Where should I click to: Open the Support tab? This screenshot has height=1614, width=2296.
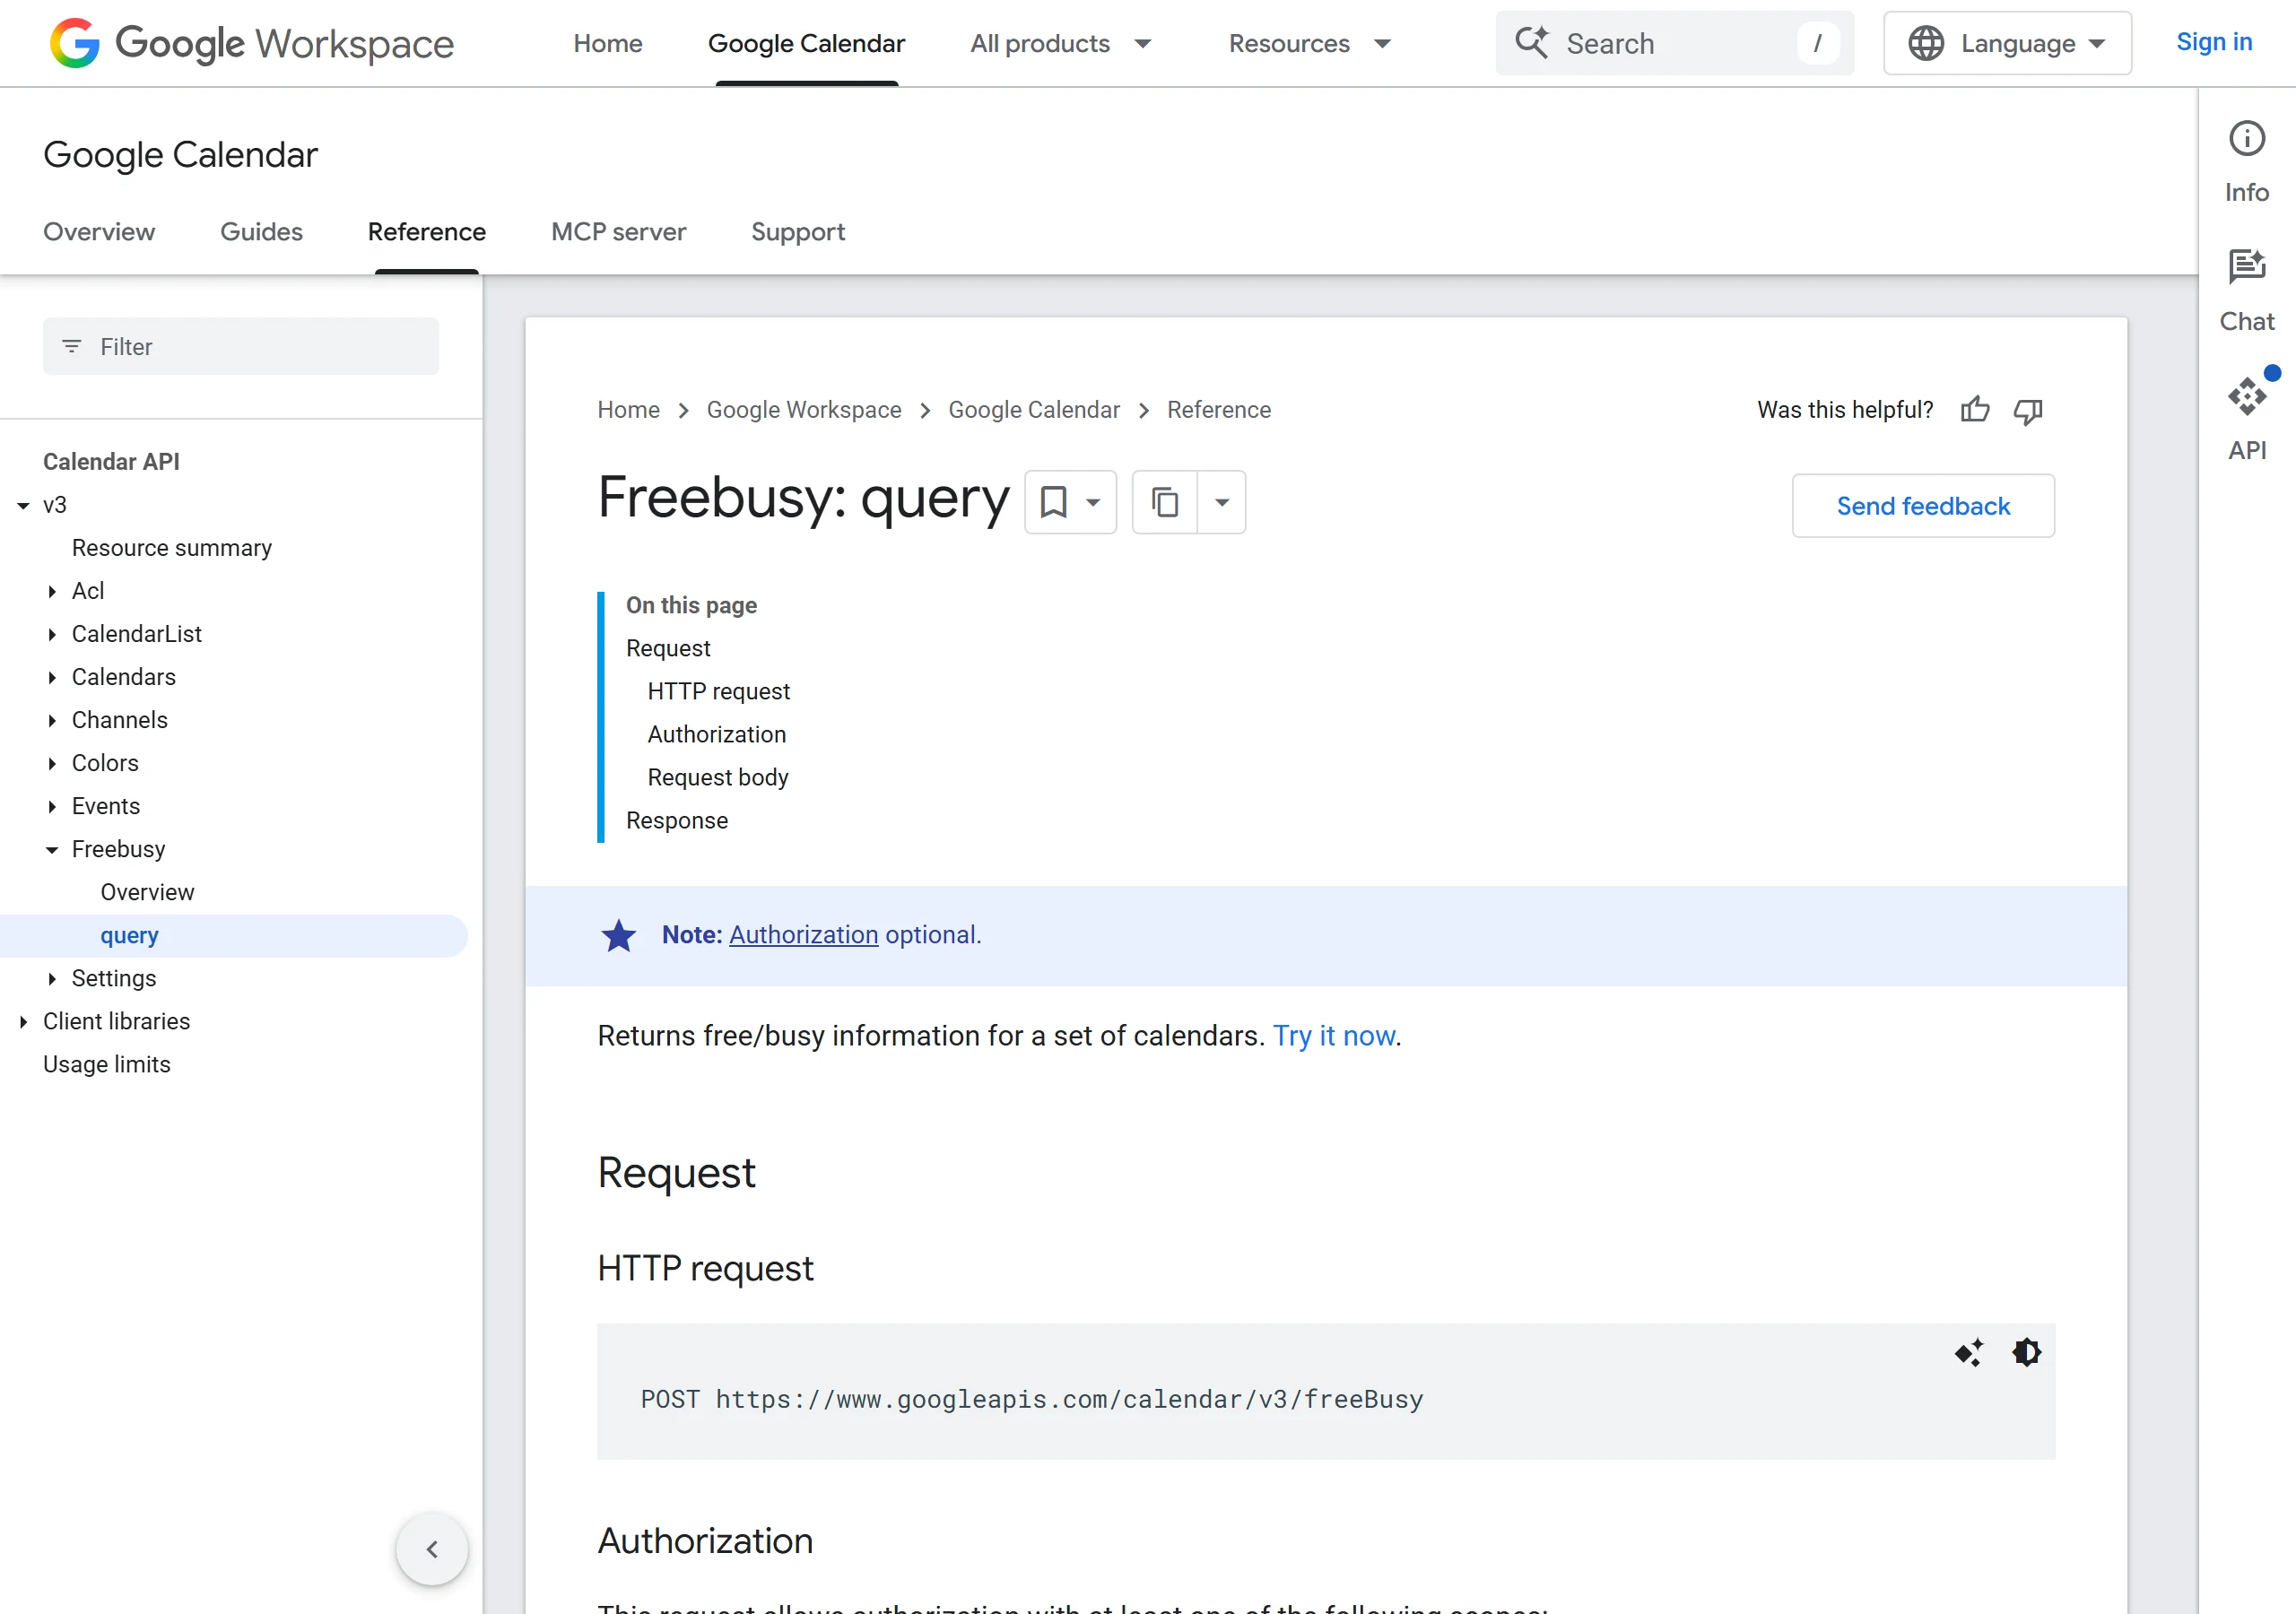click(x=798, y=231)
